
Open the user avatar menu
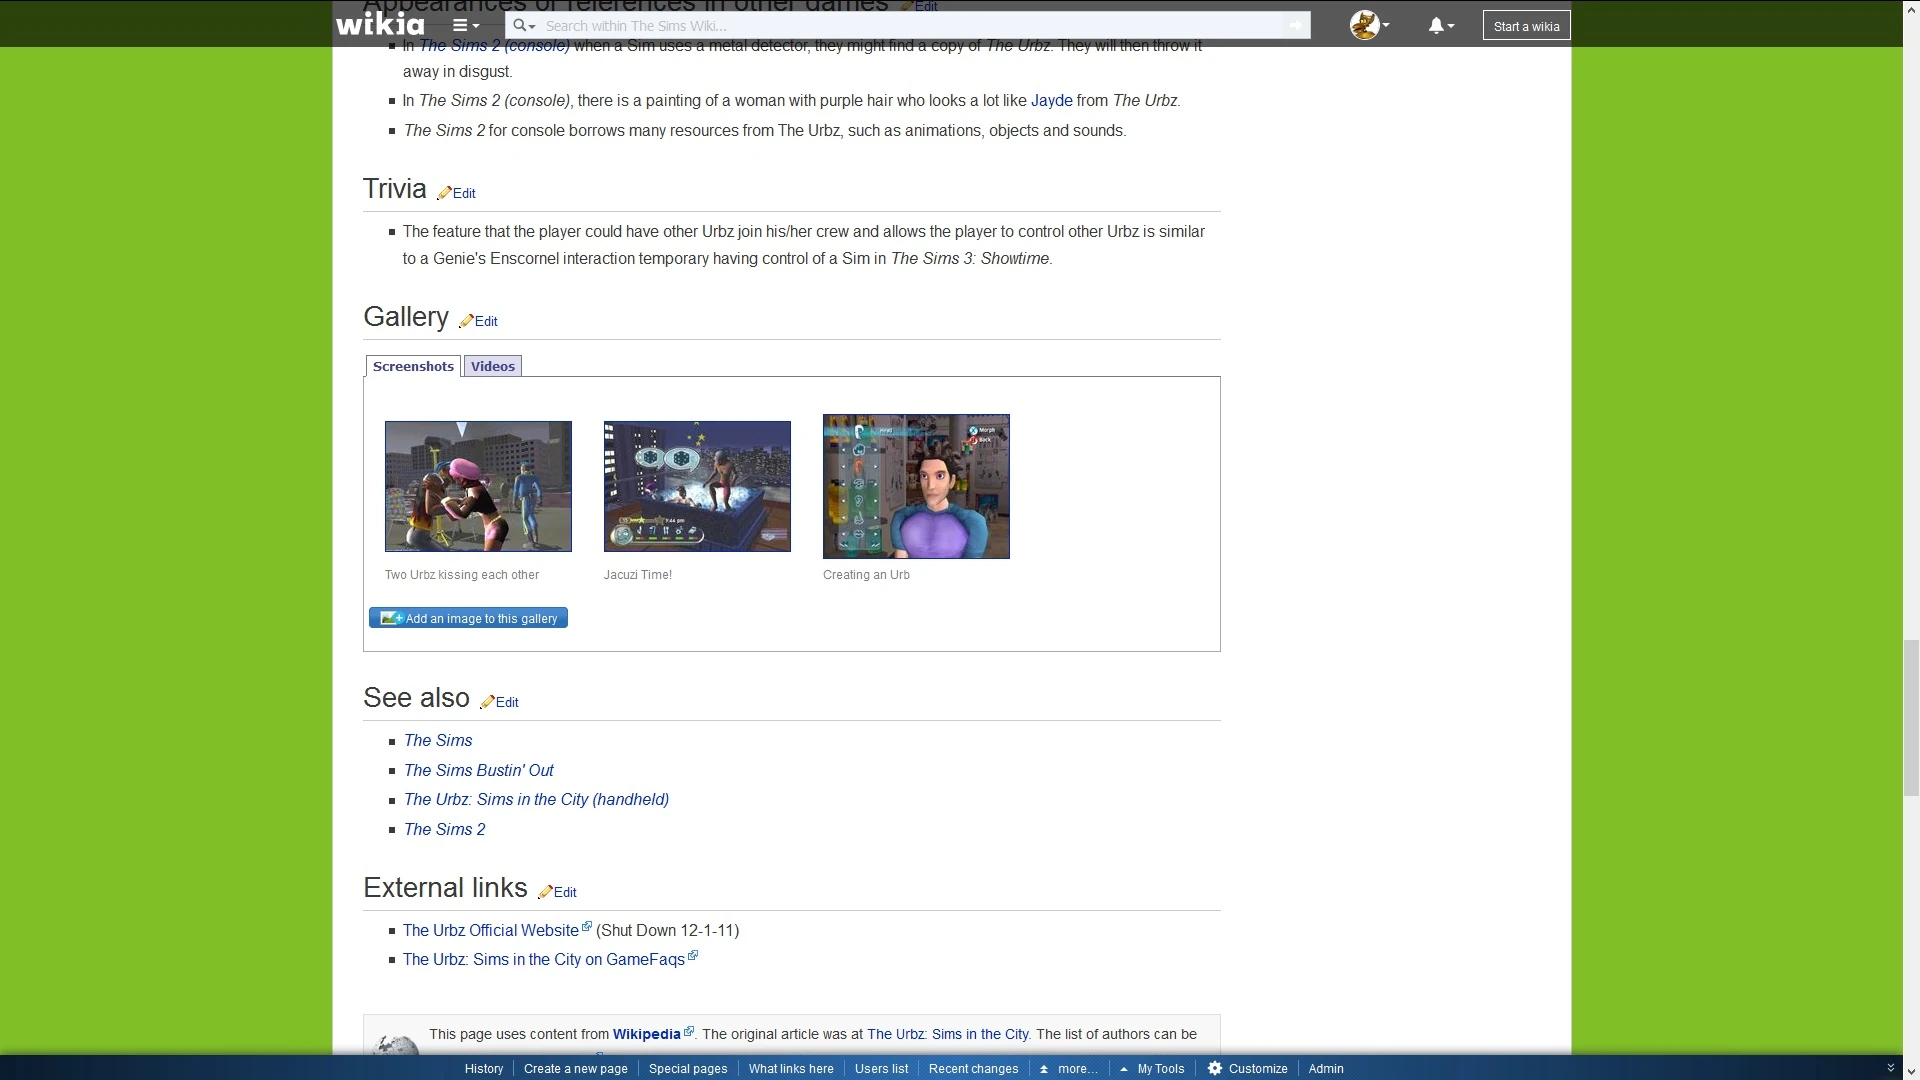[1368, 25]
